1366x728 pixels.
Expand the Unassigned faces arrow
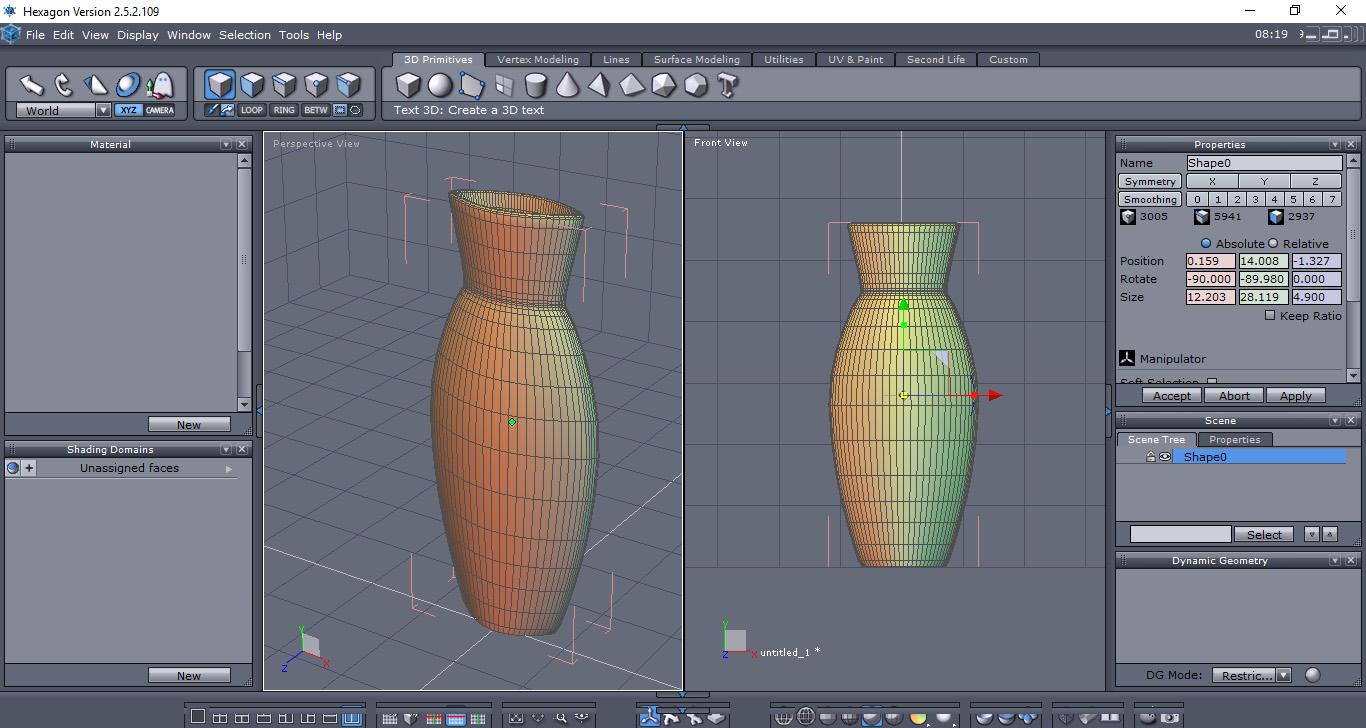pos(229,468)
